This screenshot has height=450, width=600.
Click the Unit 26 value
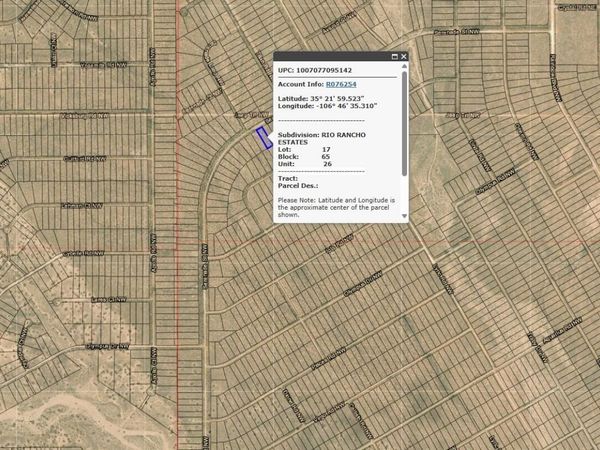[x=328, y=164]
